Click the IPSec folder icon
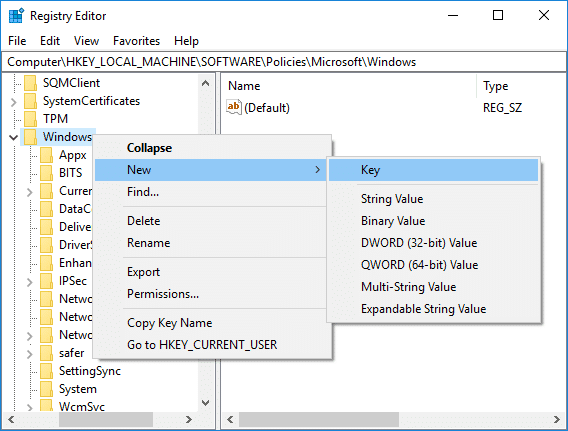 click(46, 281)
